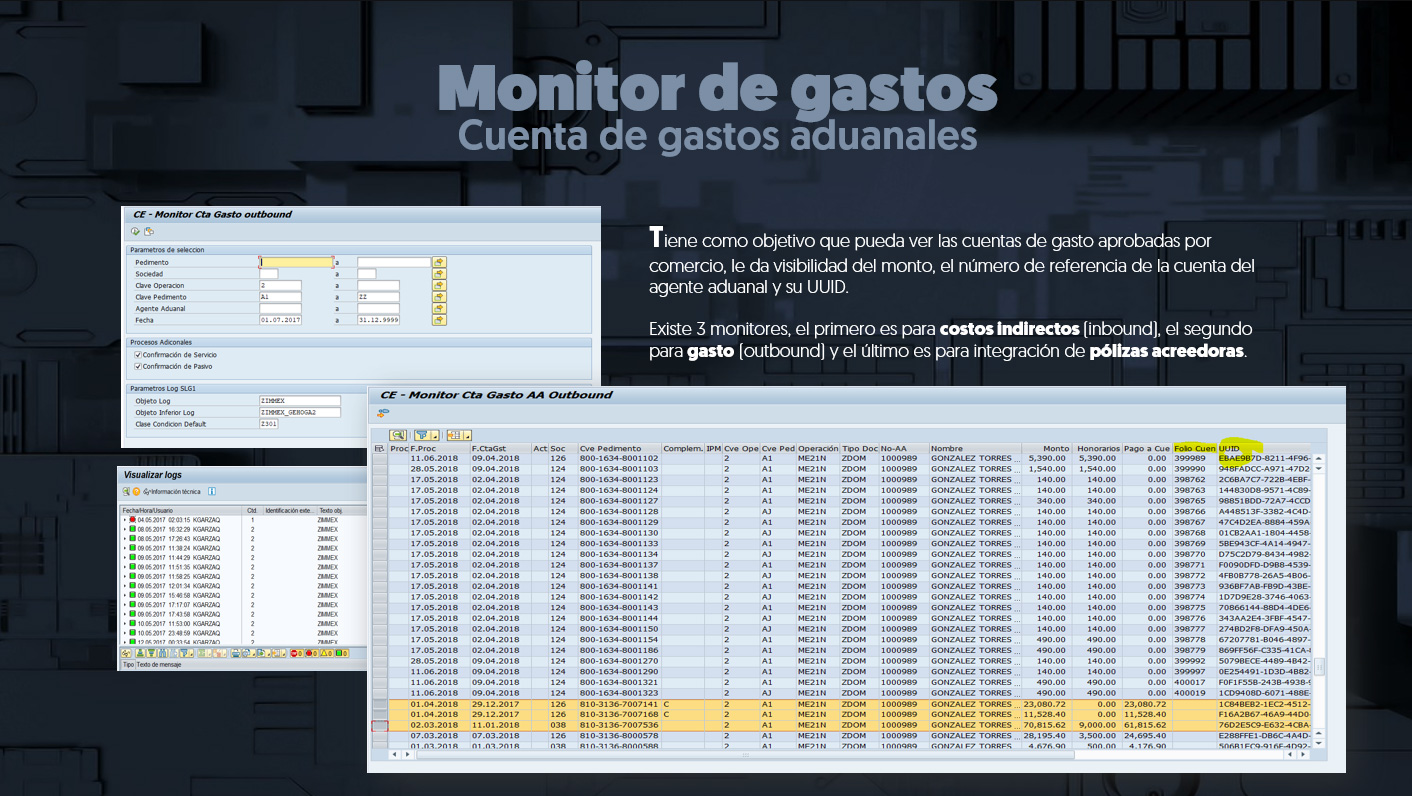The width and height of the screenshot is (1412, 796).
Task: Click binoculars Find icon in logs bottom toolbar
Action: tap(163, 653)
